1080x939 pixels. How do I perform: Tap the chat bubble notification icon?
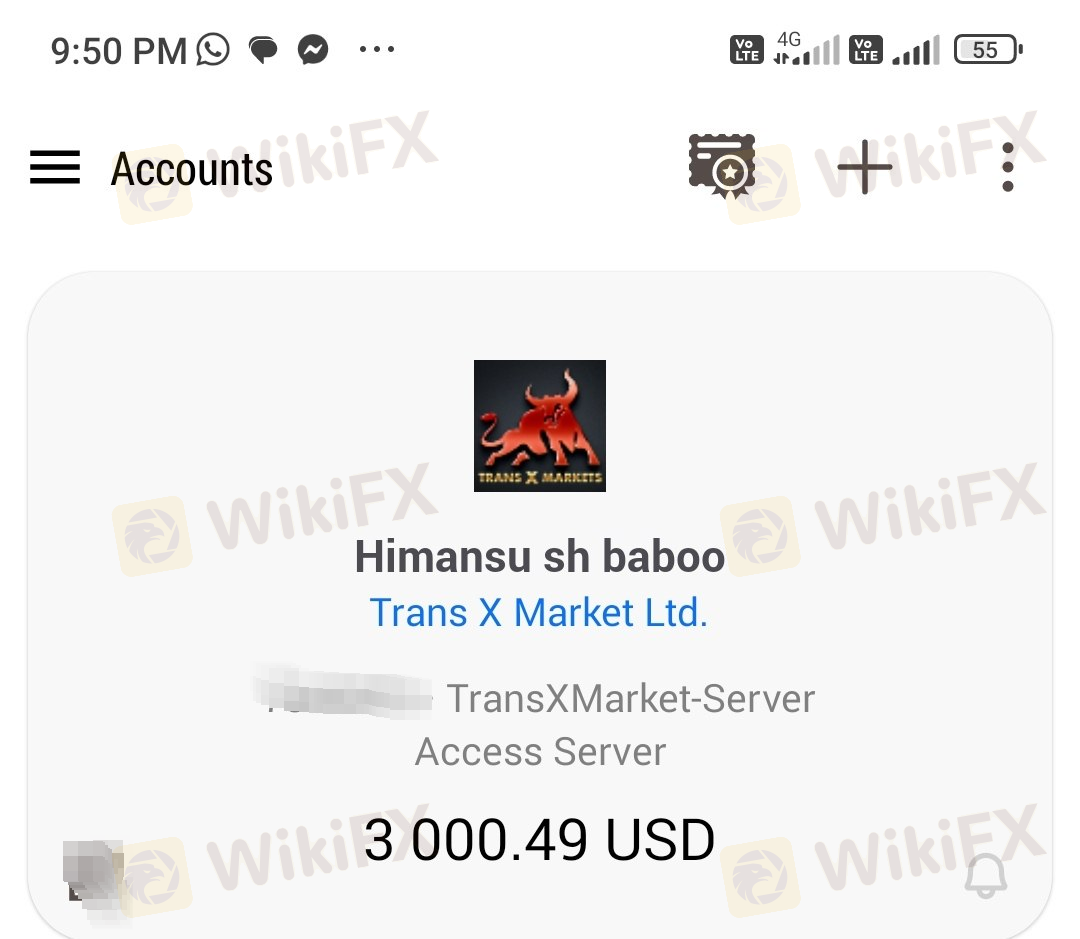click(x=263, y=50)
